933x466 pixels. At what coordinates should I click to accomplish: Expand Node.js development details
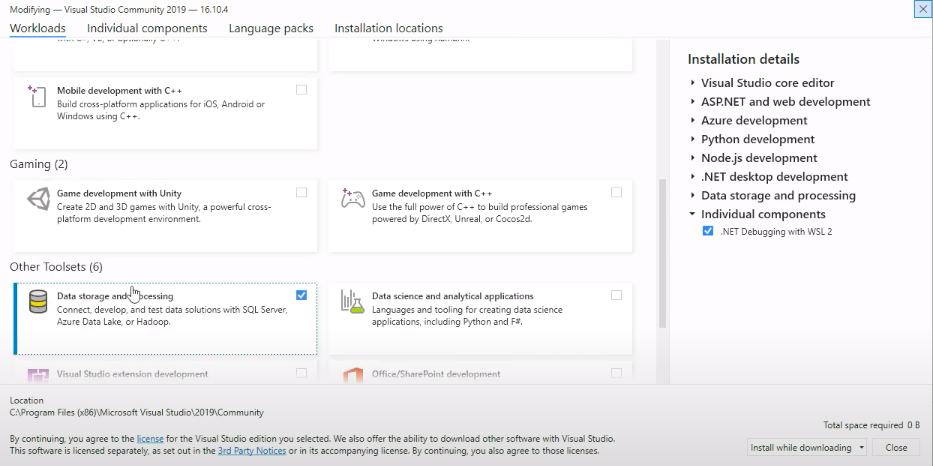(693, 158)
